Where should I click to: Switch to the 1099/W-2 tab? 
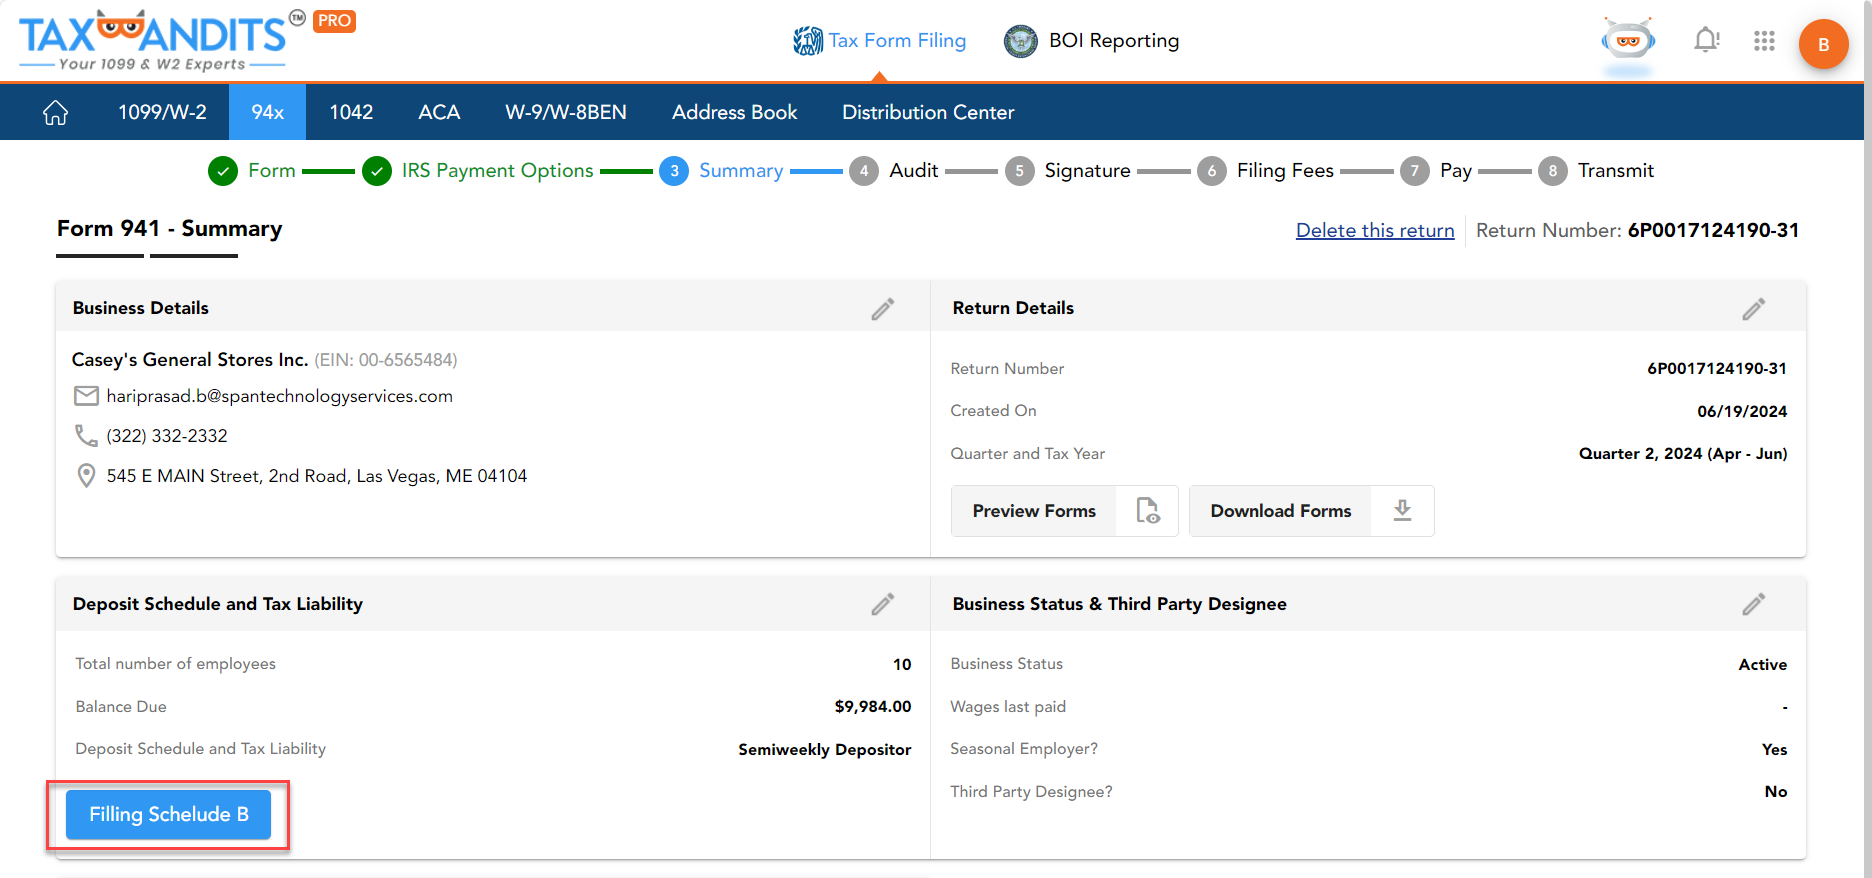[162, 113]
